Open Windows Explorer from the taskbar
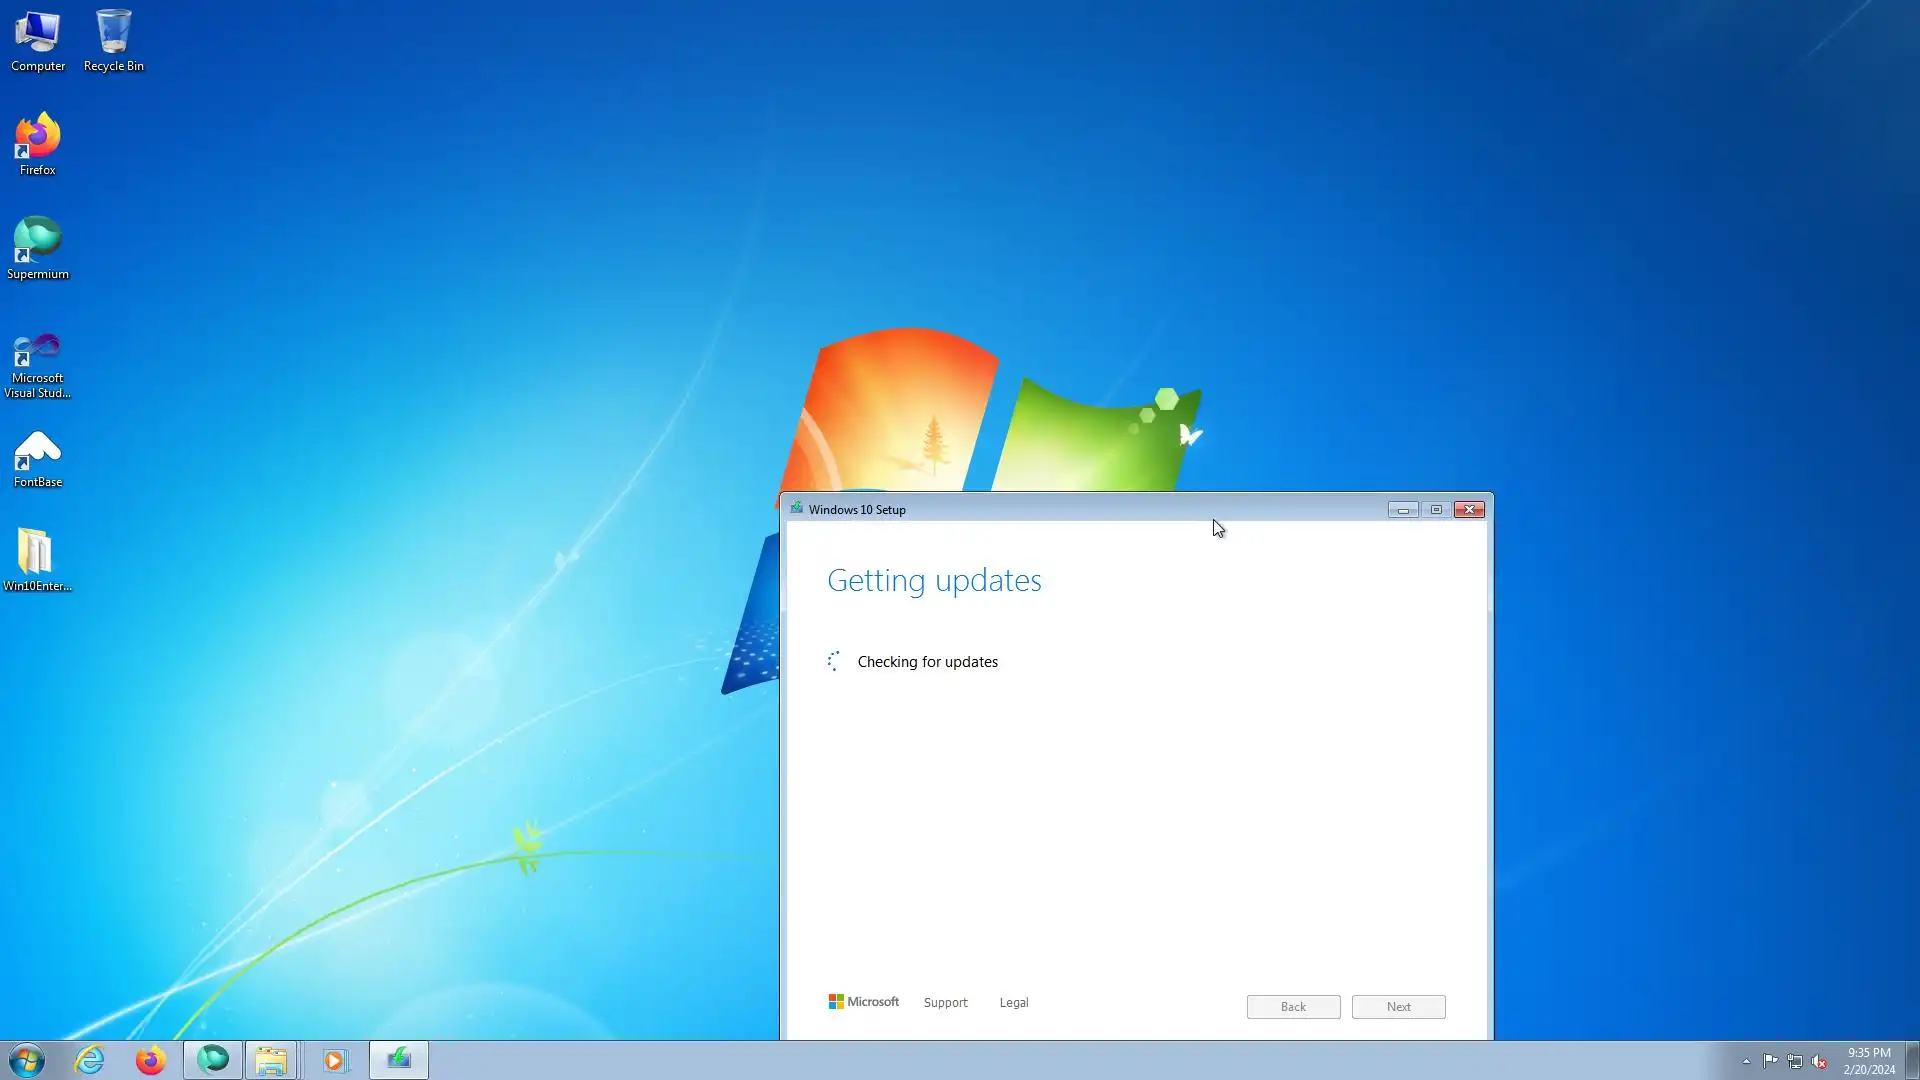Screen dimensions: 1920x1080 (x=271, y=1060)
